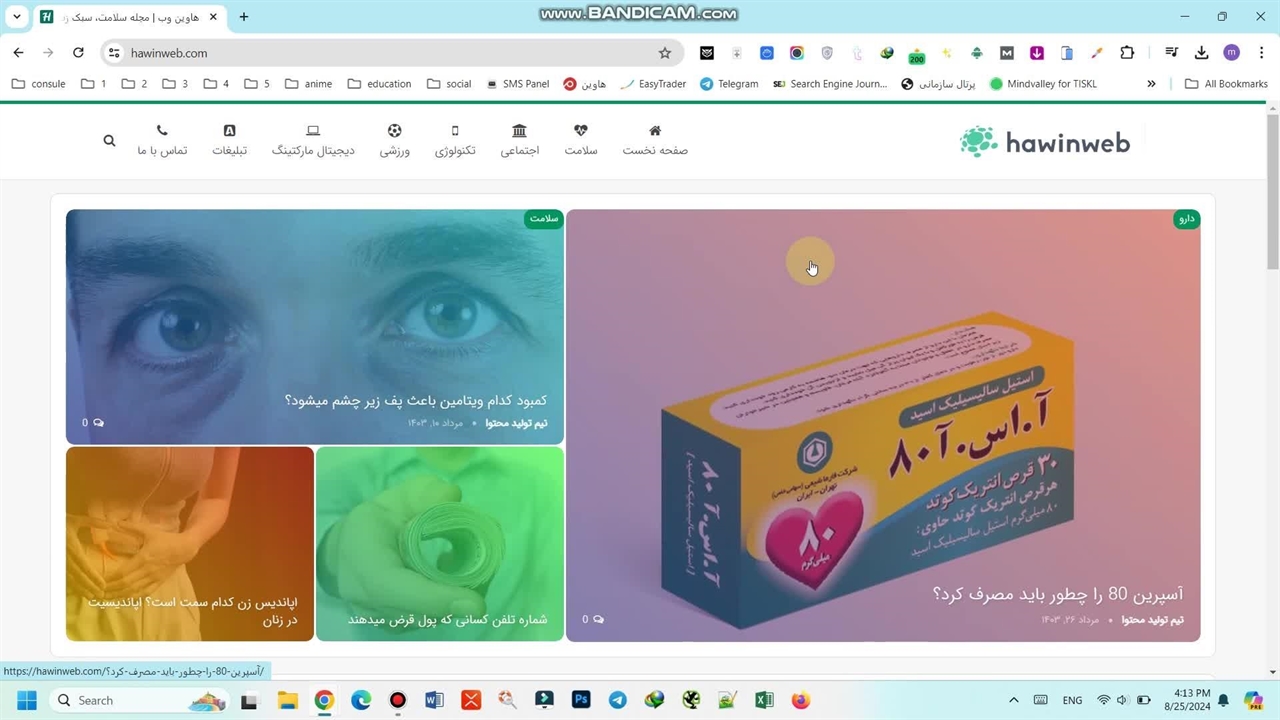1280x720 pixels.
Task: Reload the page
Action: click(x=78, y=53)
